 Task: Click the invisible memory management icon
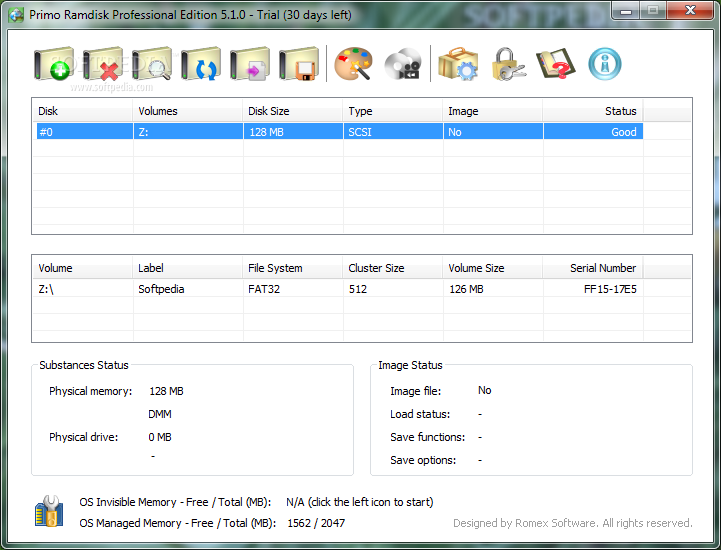[49, 510]
